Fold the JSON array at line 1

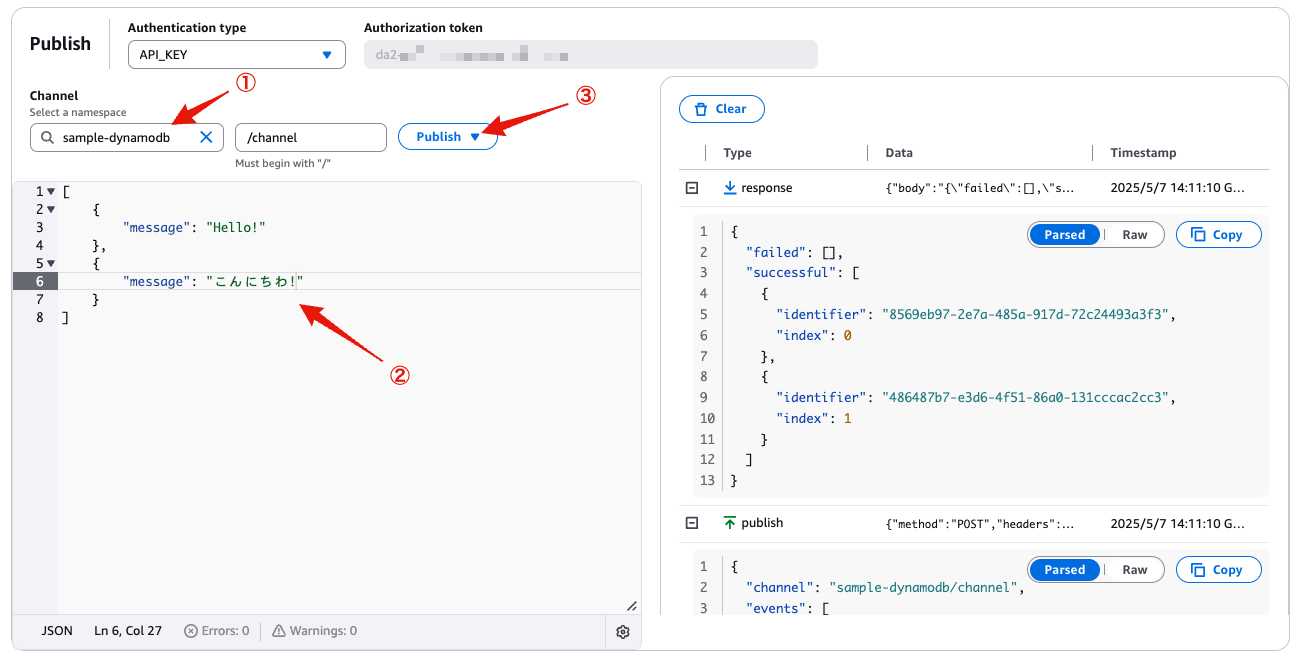click(x=51, y=191)
